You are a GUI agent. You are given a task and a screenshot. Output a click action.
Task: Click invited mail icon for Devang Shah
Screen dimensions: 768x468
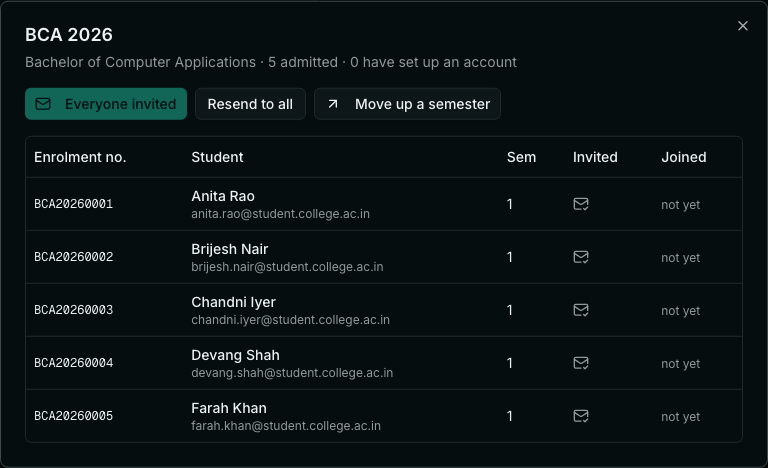[x=581, y=363]
